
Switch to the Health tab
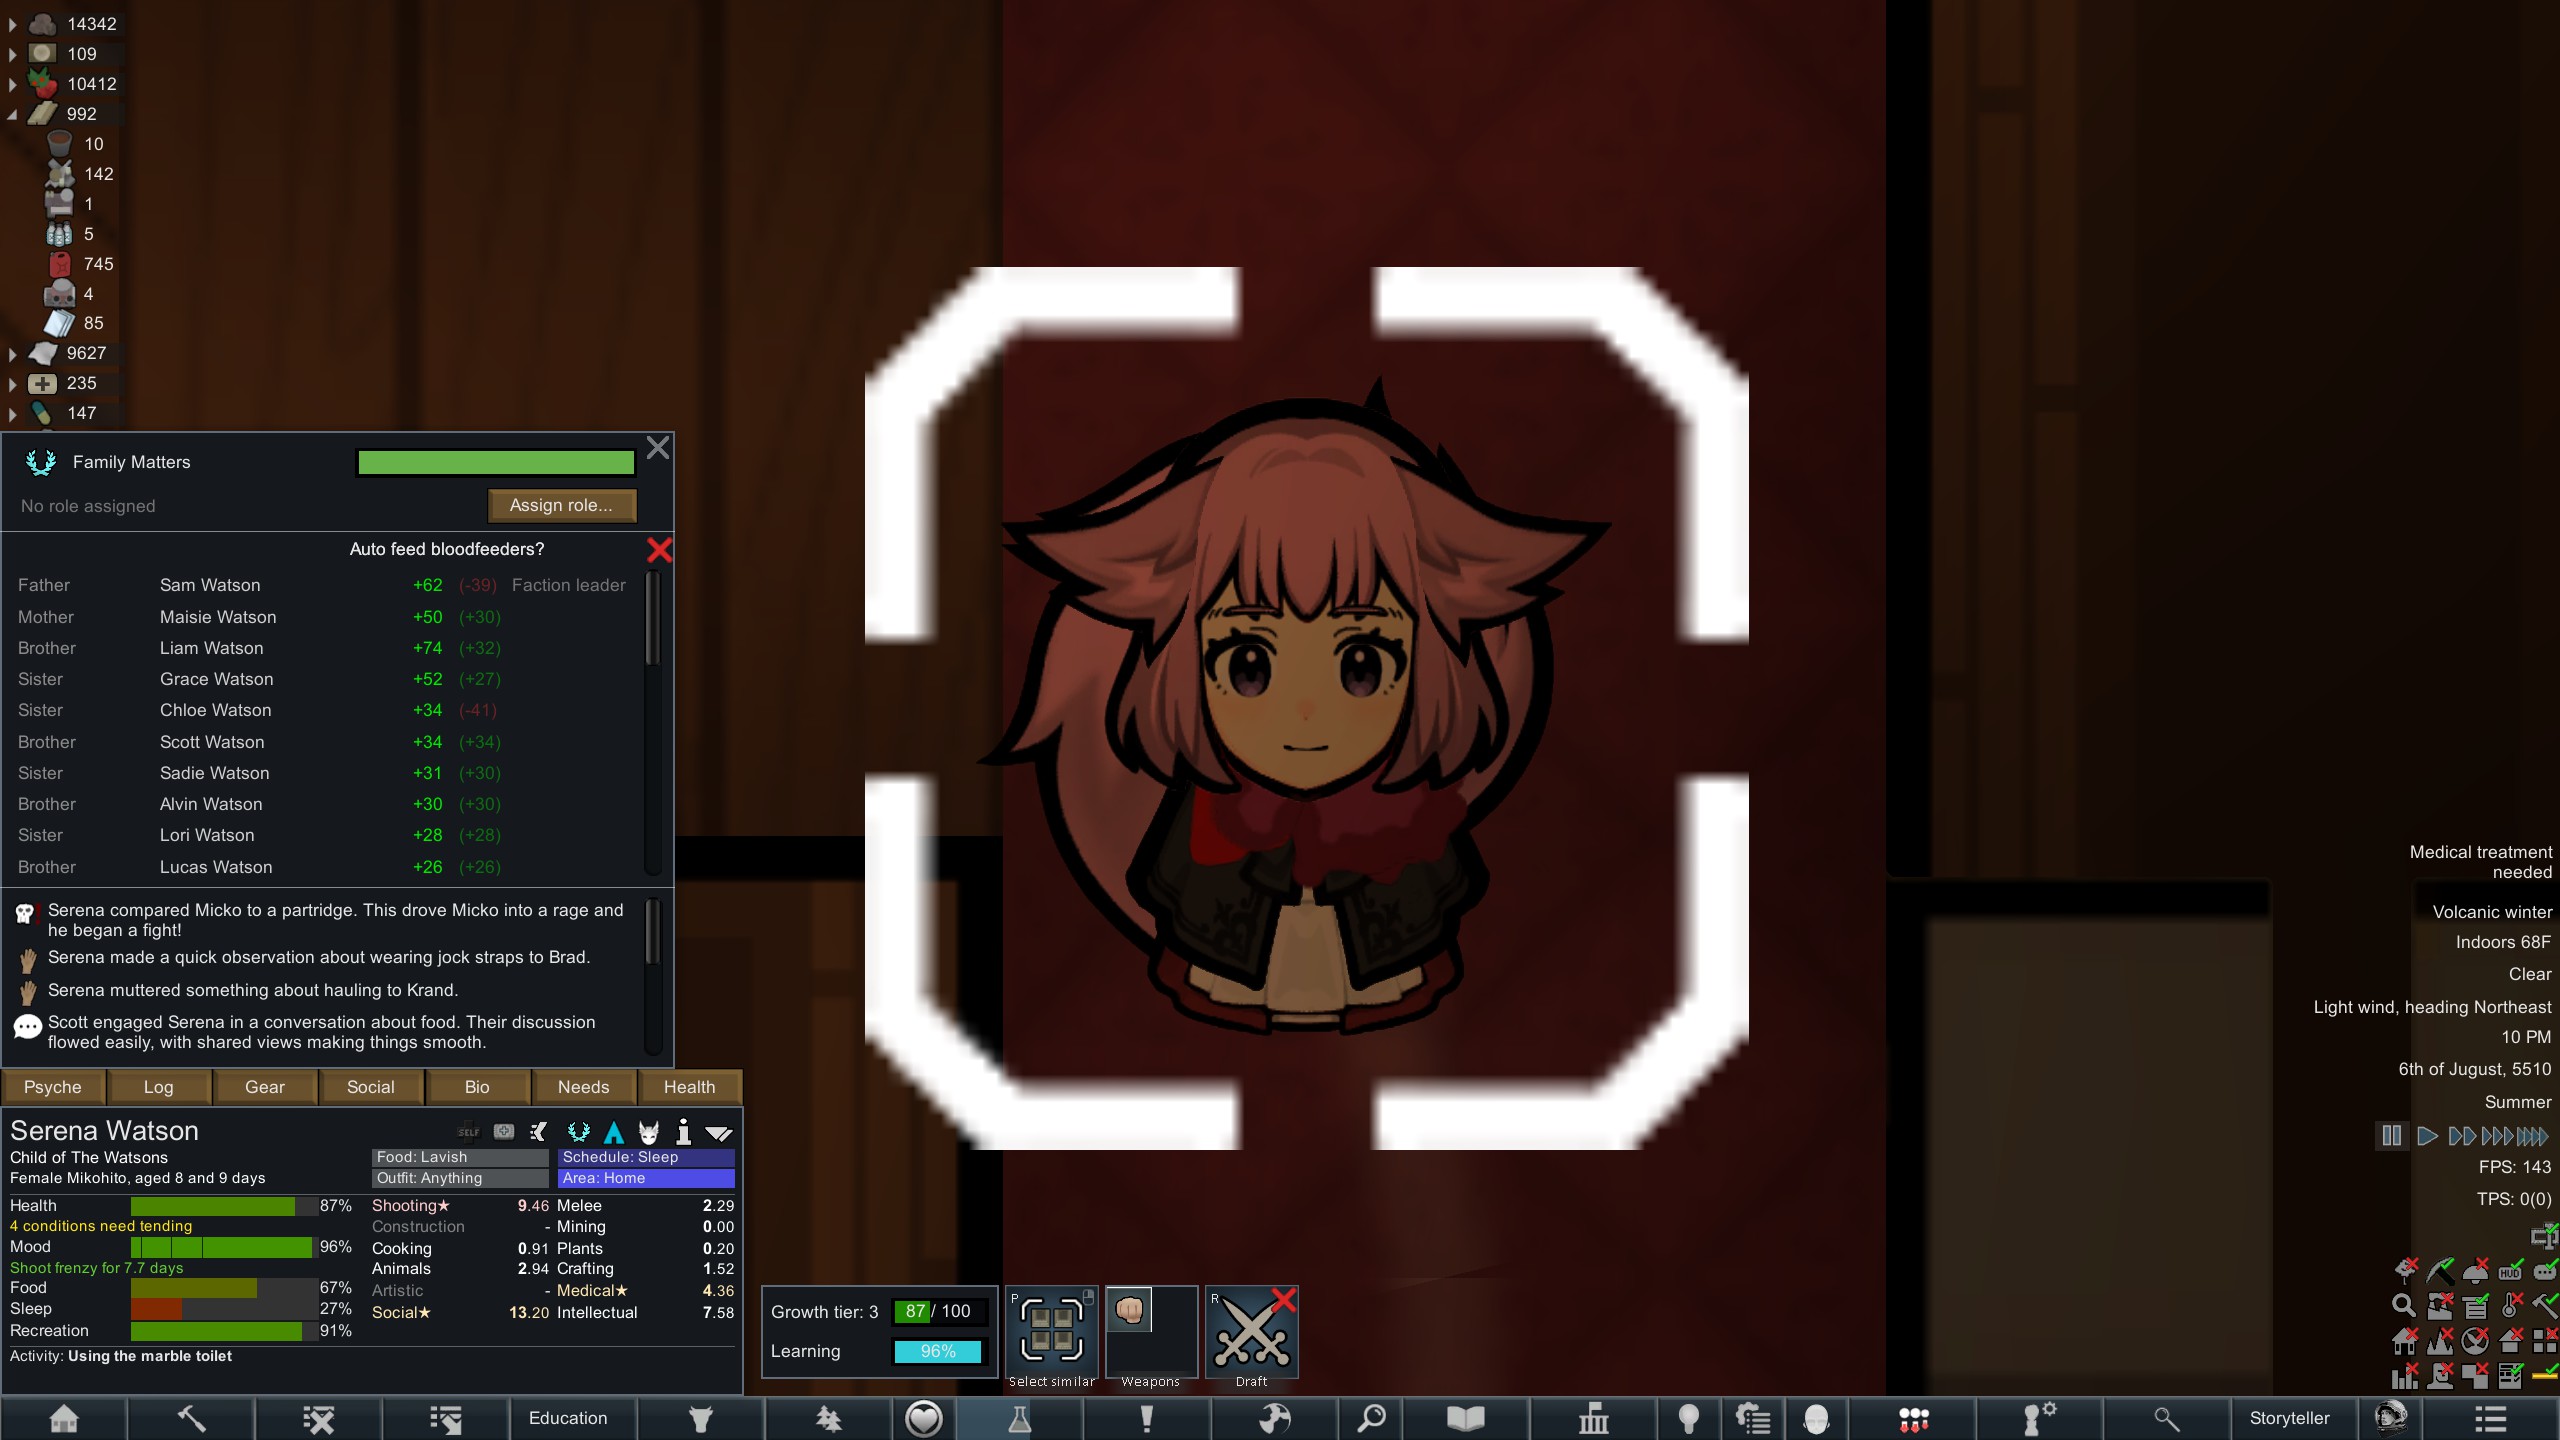[x=689, y=1087]
